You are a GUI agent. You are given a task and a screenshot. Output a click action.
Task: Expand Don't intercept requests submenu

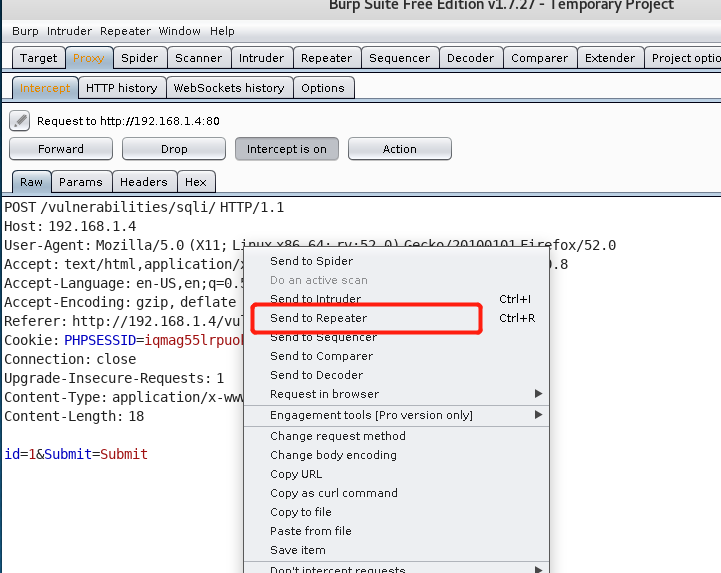click(x=396, y=568)
